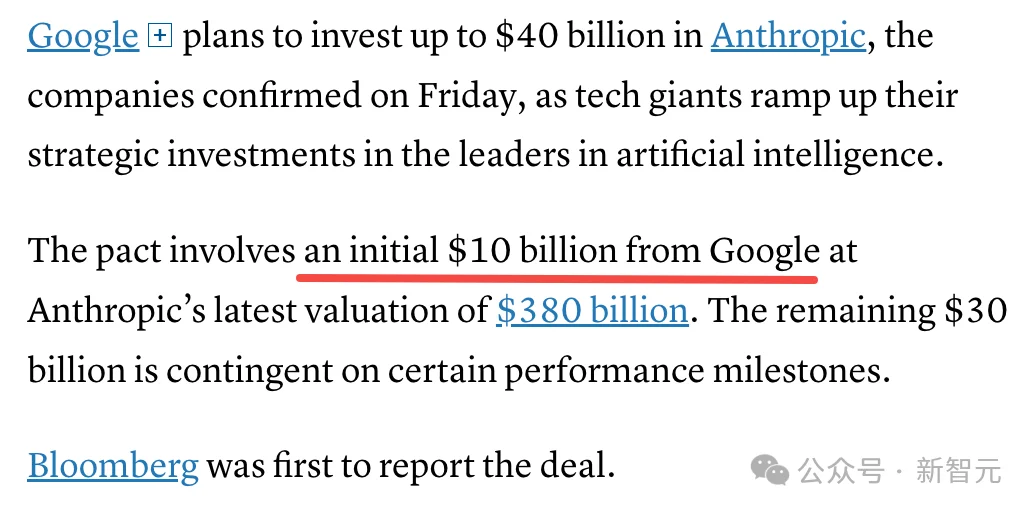Open the Google link
Image resolution: width=1034 pixels, height=512 pixels.
click(83, 37)
